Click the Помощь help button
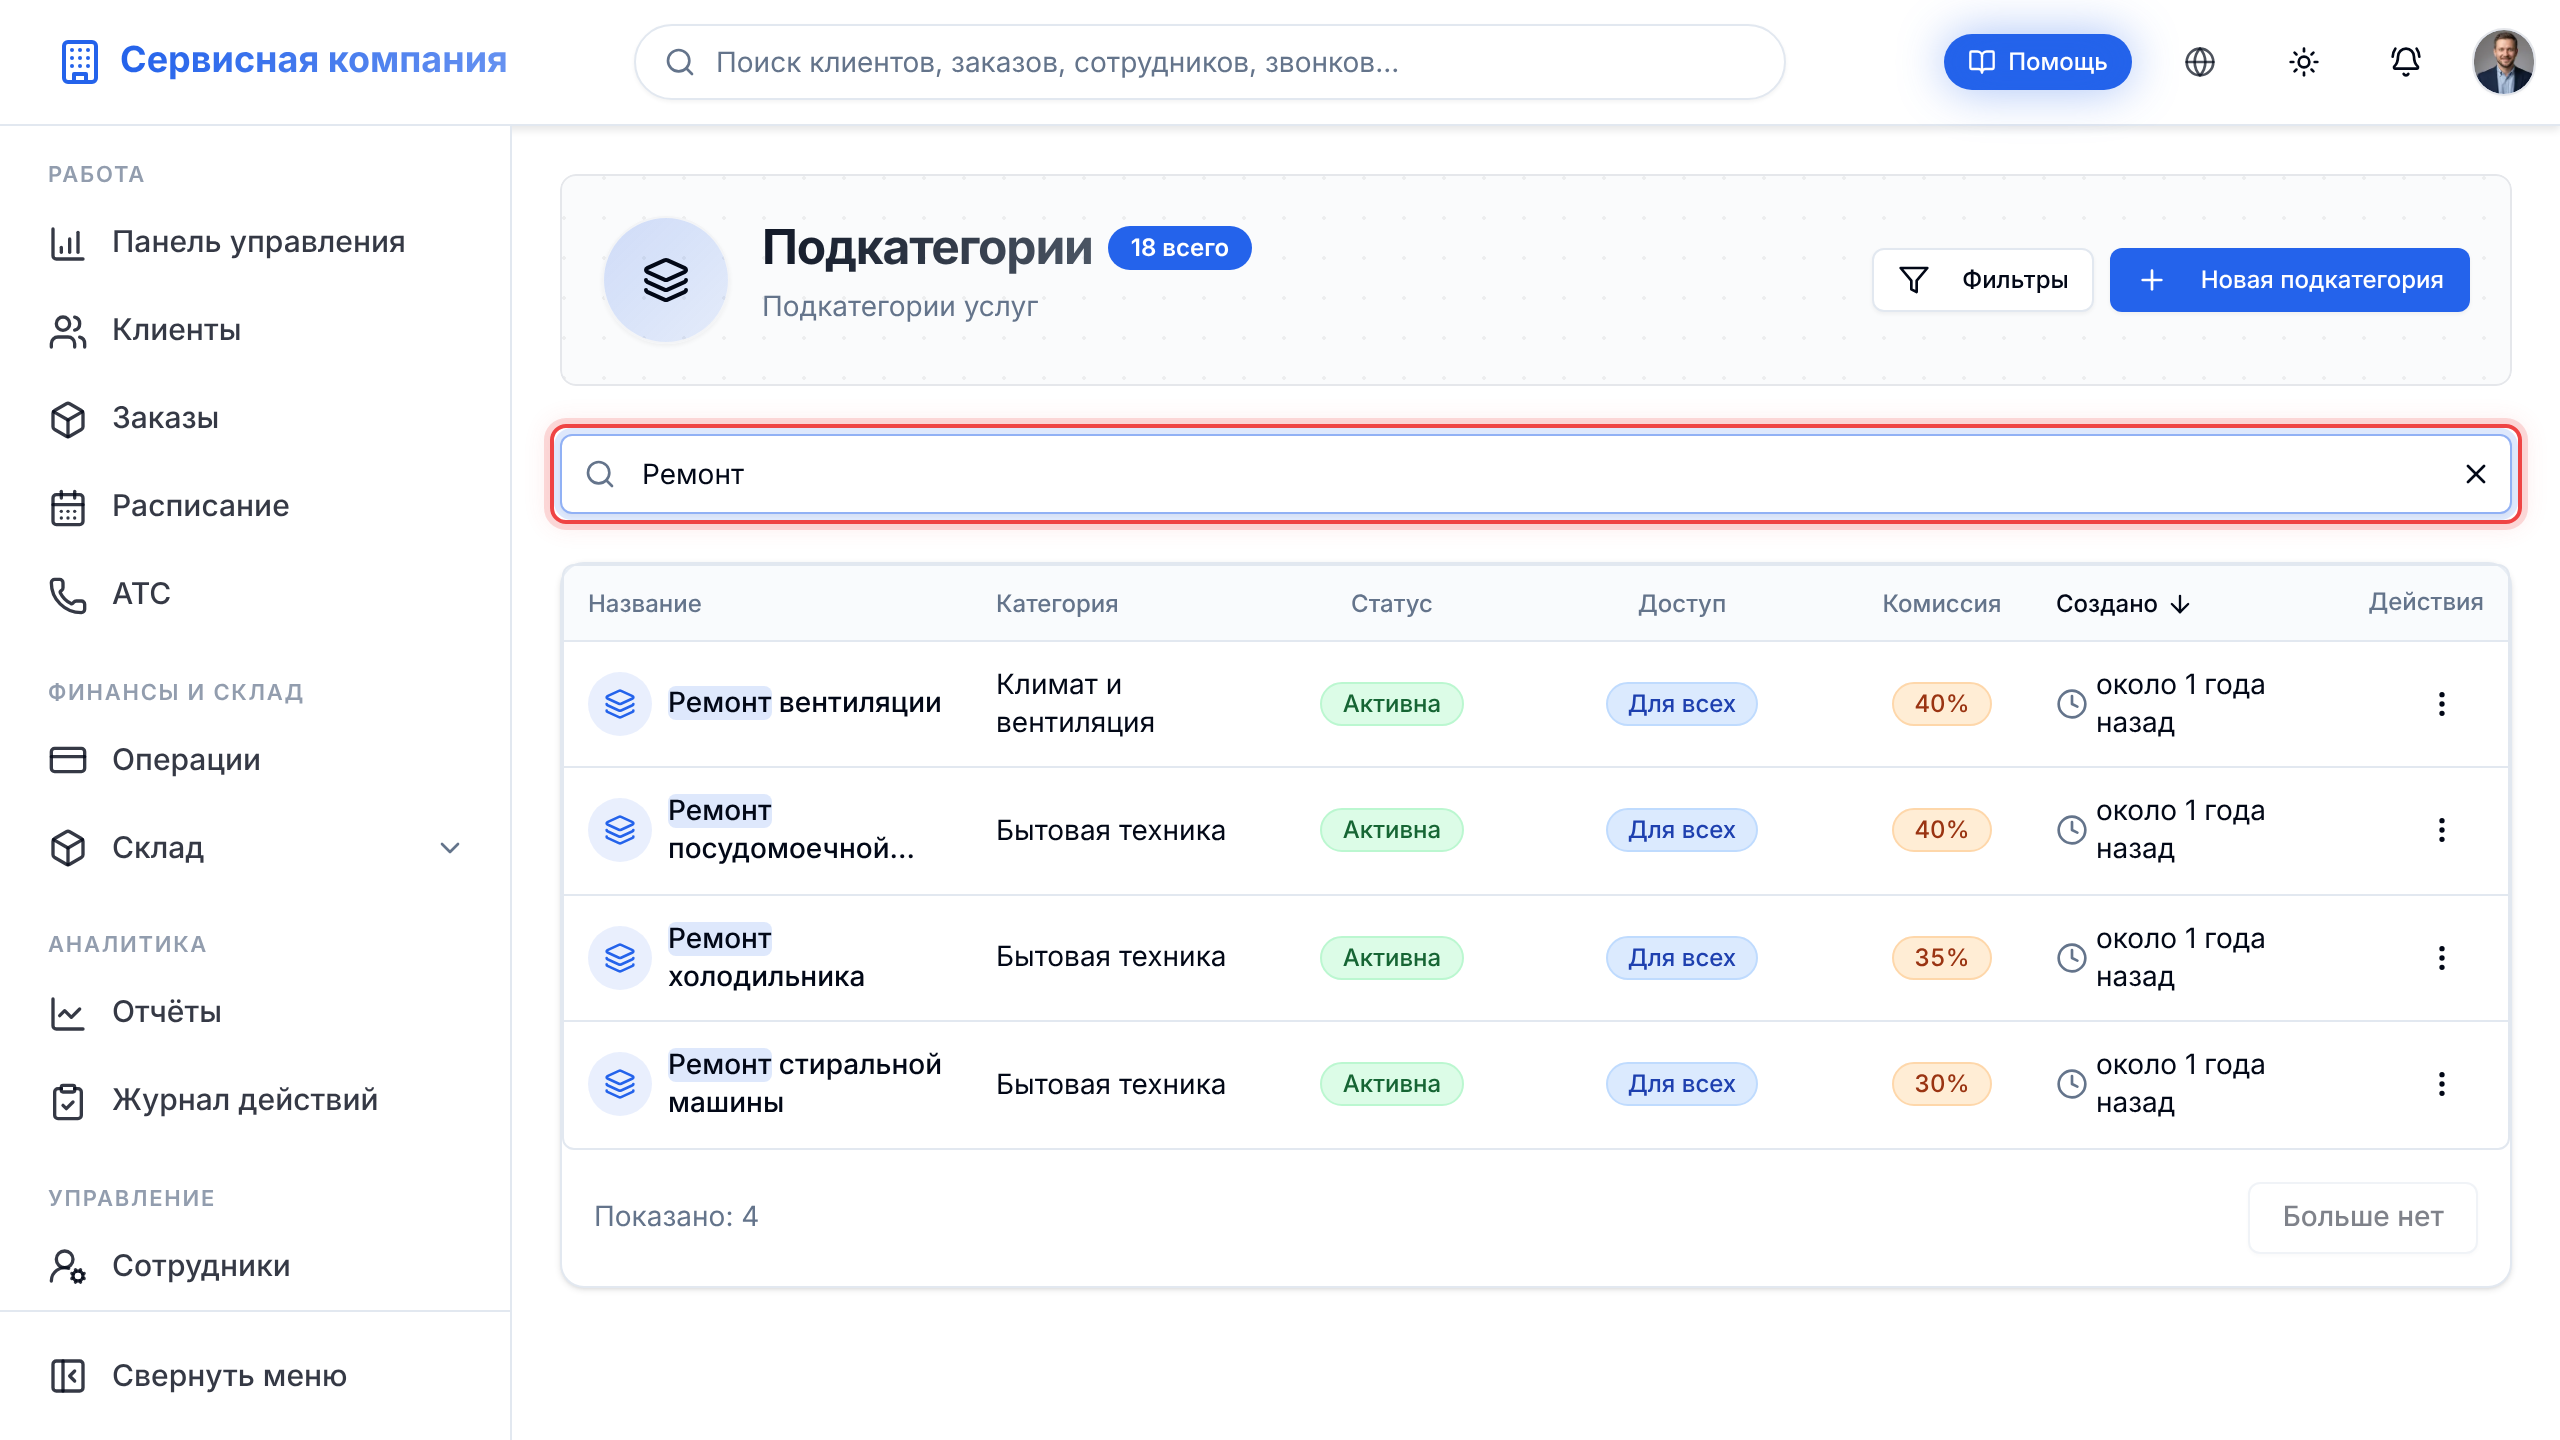Viewport: 2560px width, 1440px height. (2037, 62)
